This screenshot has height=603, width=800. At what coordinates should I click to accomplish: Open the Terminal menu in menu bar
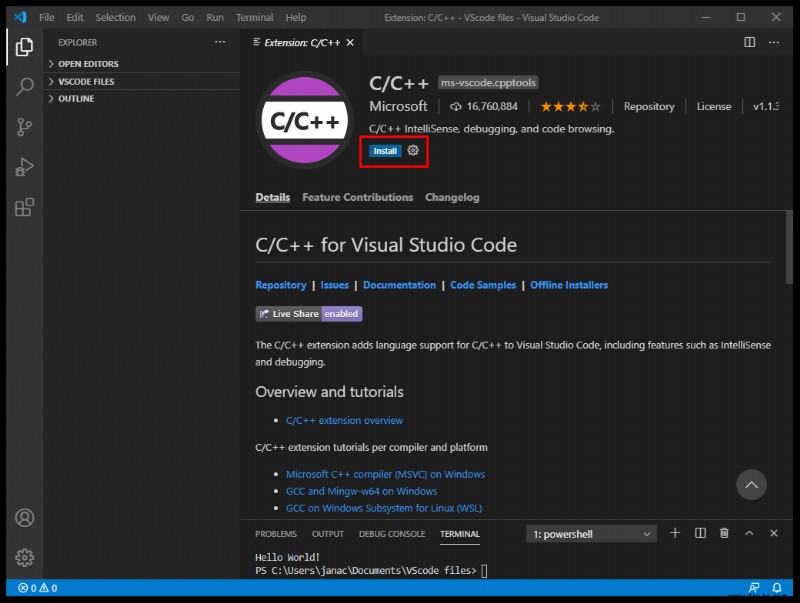click(x=254, y=17)
